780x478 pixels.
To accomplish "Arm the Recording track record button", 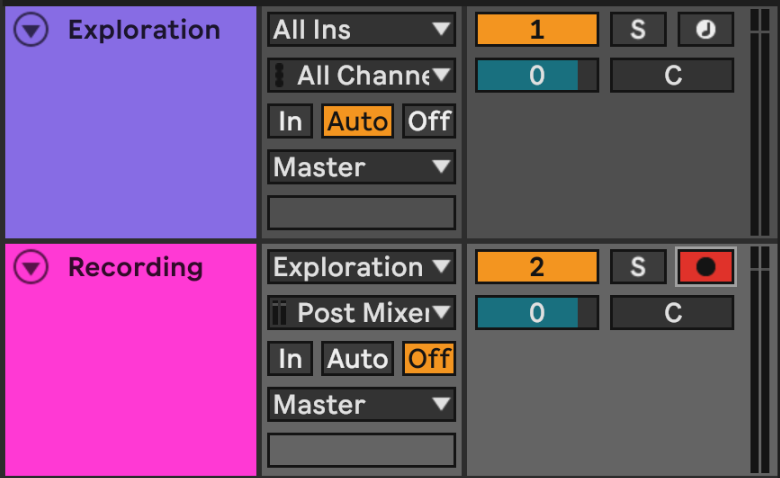I will click(x=706, y=267).
